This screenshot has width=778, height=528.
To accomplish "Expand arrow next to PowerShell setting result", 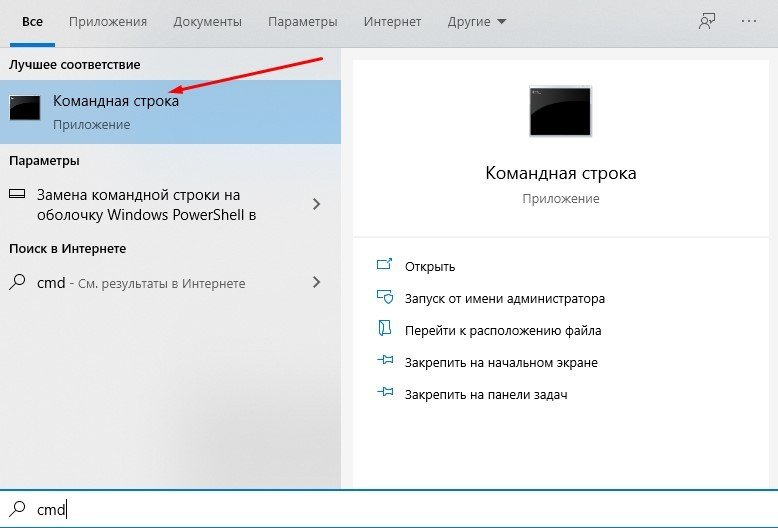I will (317, 204).
